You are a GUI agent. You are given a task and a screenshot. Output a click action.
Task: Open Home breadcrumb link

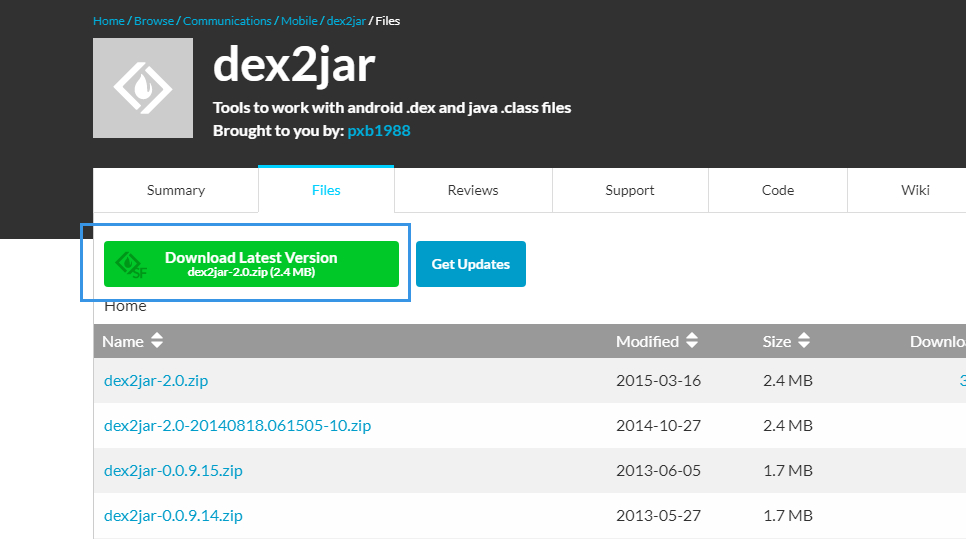coord(108,21)
